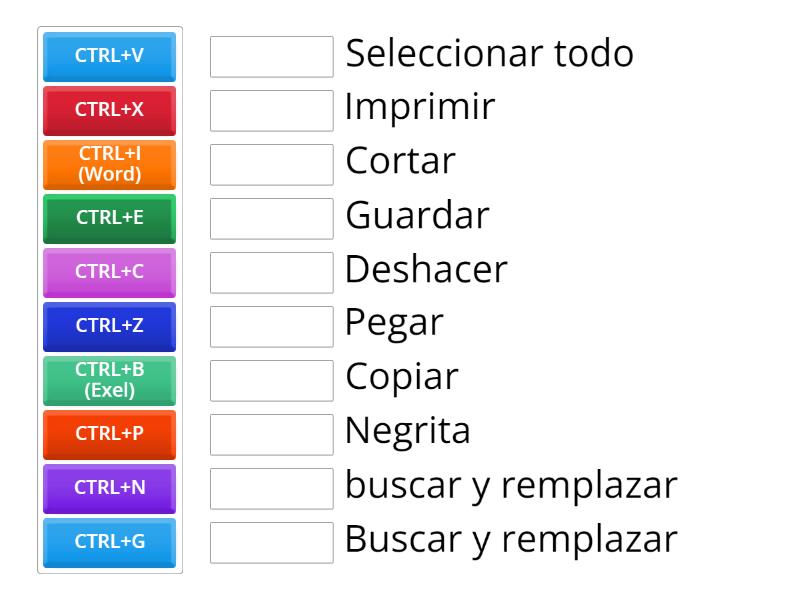Image resolution: width=800 pixels, height=600 pixels.
Task: Select the CTRL+G shortcut tile
Action: (x=108, y=543)
